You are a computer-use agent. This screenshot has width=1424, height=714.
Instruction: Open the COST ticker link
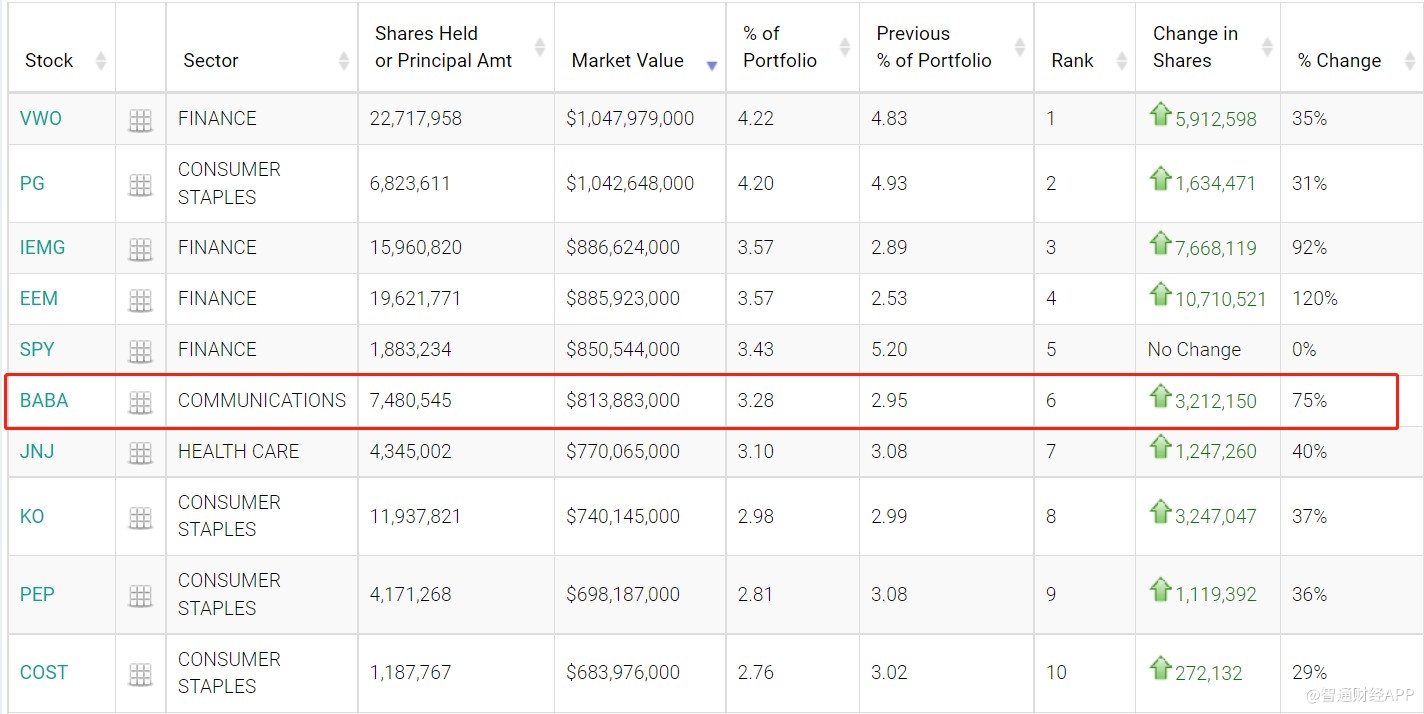tap(44, 672)
